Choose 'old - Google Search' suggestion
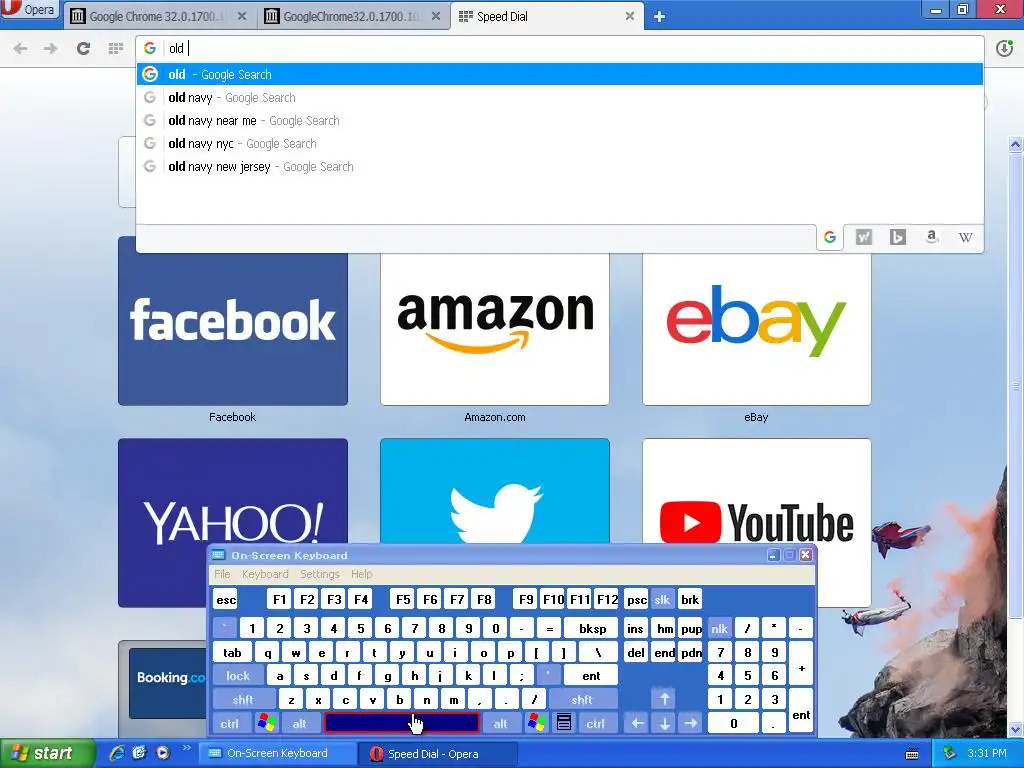The height and width of the screenshot is (768, 1024). tap(560, 74)
